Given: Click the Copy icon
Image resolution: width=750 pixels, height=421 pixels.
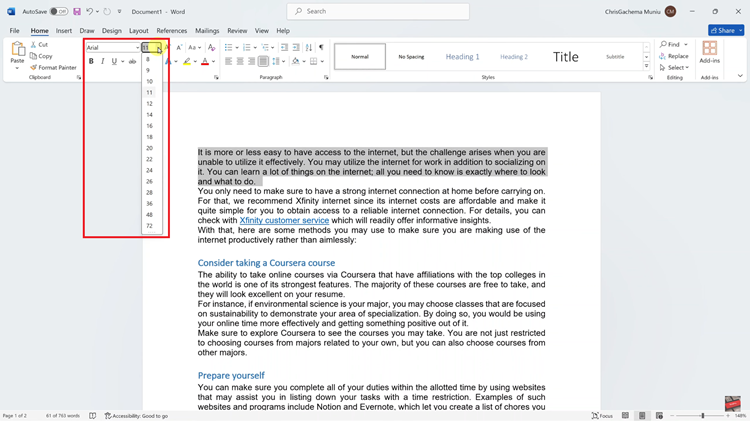Looking at the screenshot, I should pos(33,56).
